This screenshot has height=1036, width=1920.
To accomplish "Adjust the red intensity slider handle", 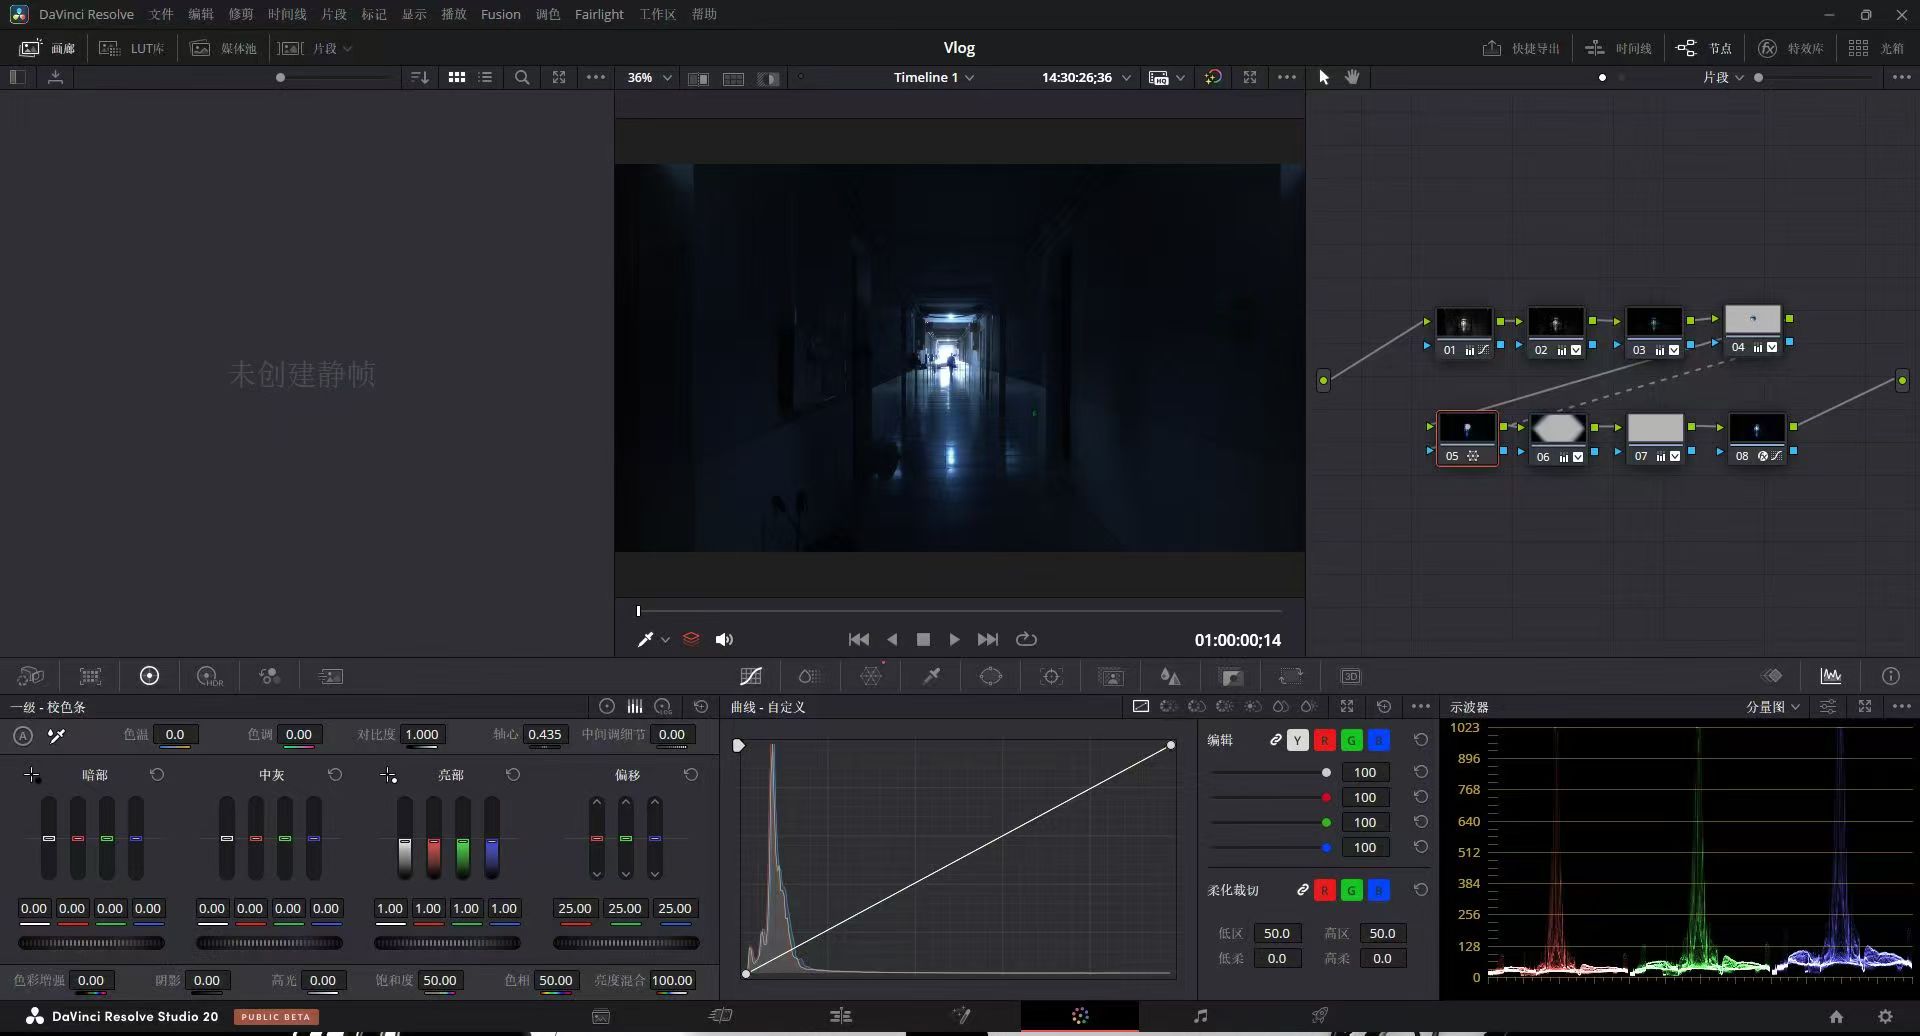I will point(1326,798).
